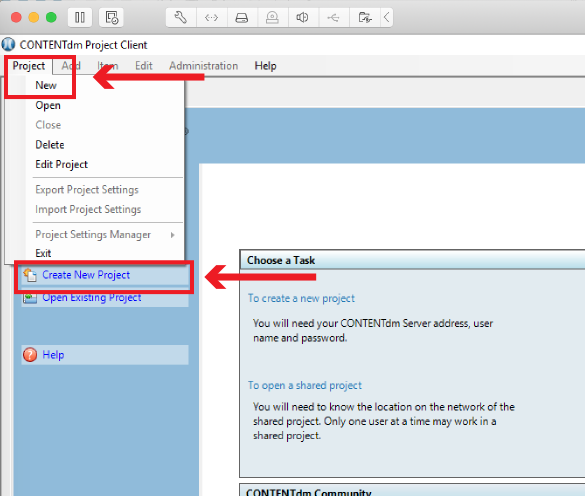Take a VM snapshot
The width and height of the screenshot is (585, 496).
click(x=111, y=17)
